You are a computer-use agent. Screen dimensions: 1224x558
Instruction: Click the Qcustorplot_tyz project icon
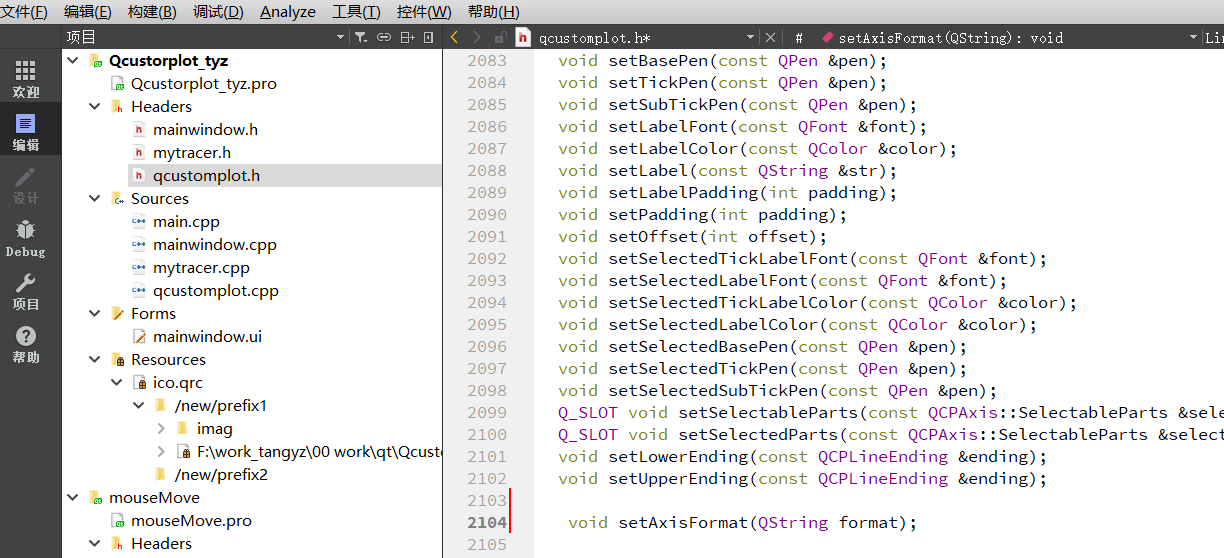coord(95,61)
